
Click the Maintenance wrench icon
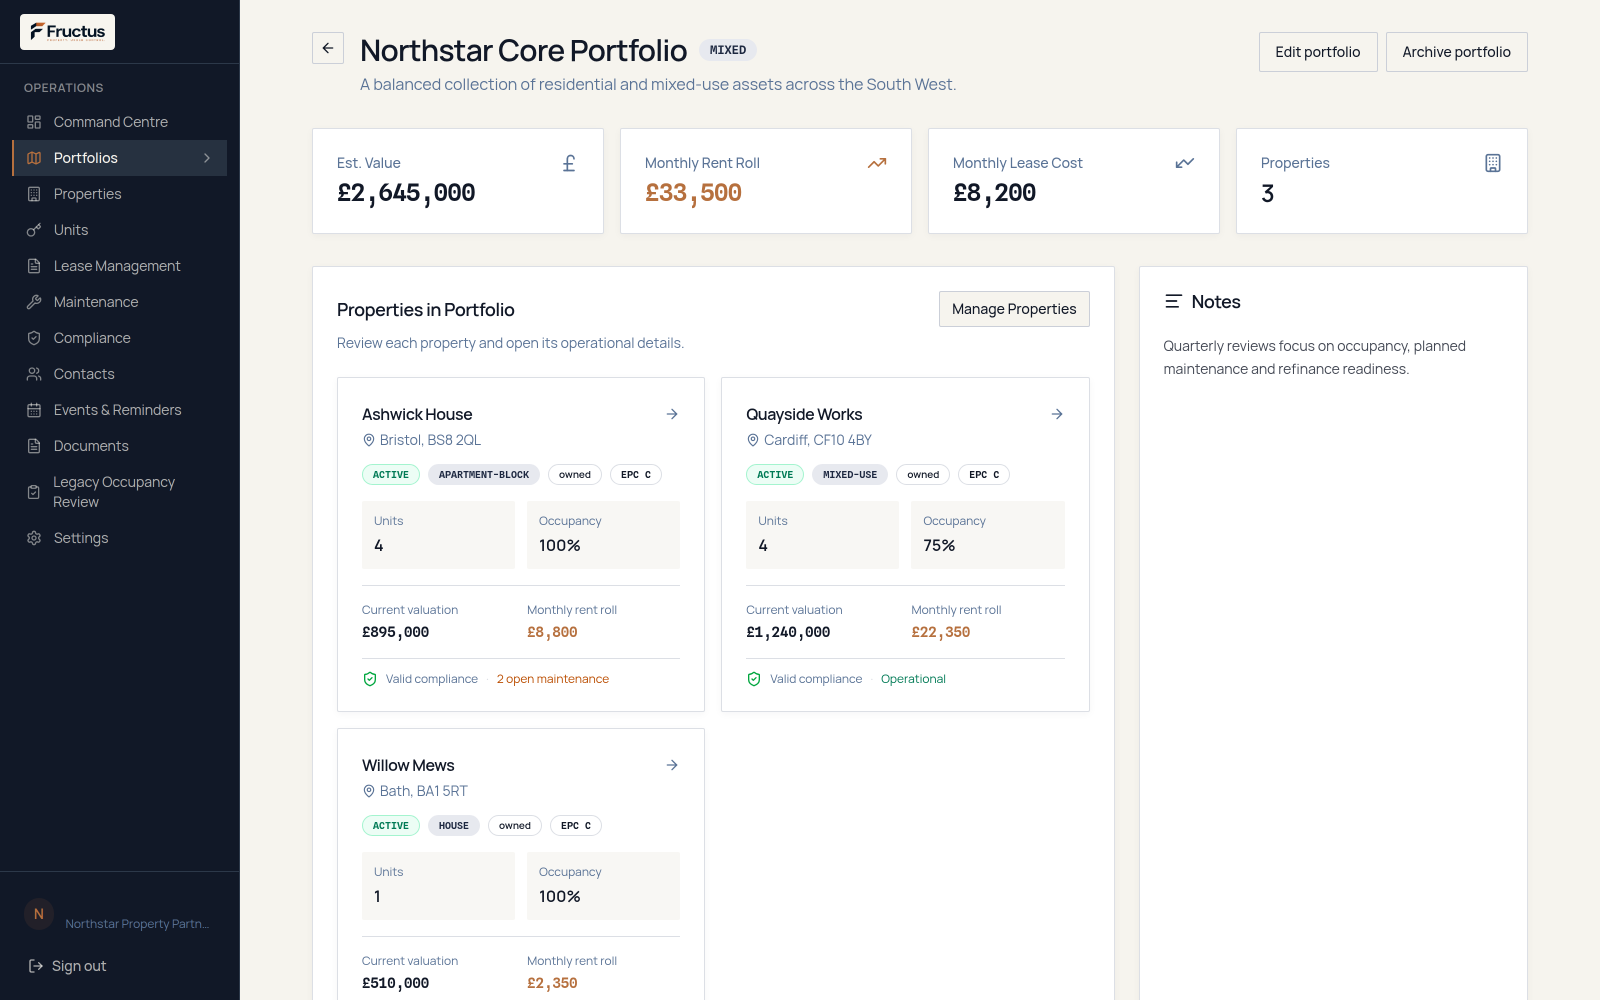34,302
